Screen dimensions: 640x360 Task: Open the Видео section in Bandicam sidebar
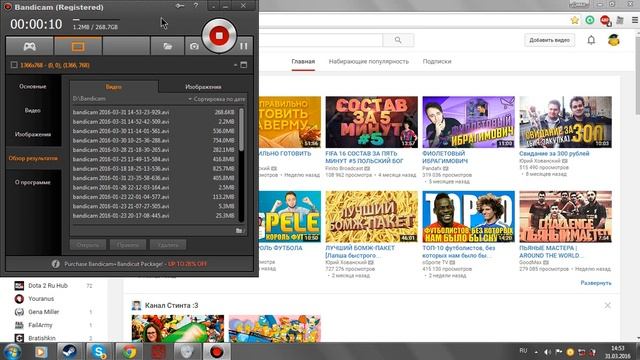(x=33, y=111)
